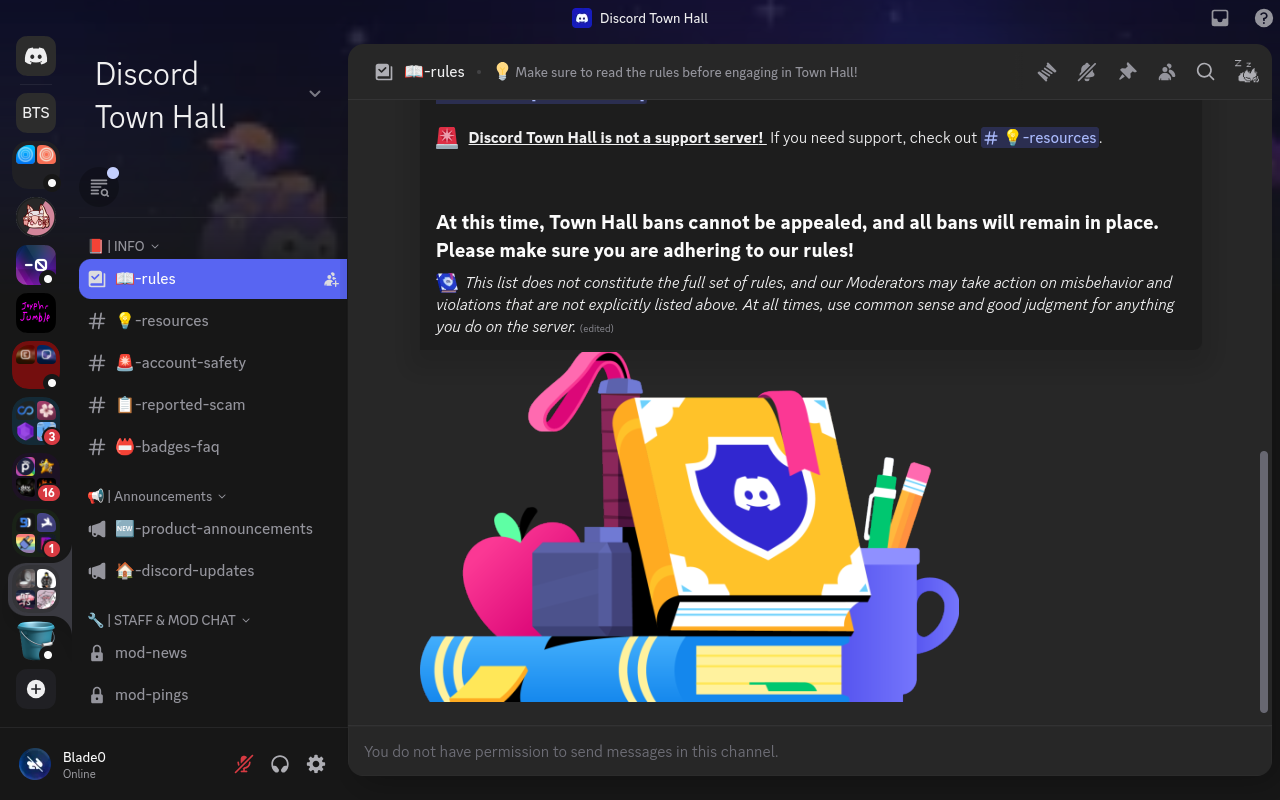Toggle channel notification mute bell
Screen dimensions: 1280x800
point(1086,72)
